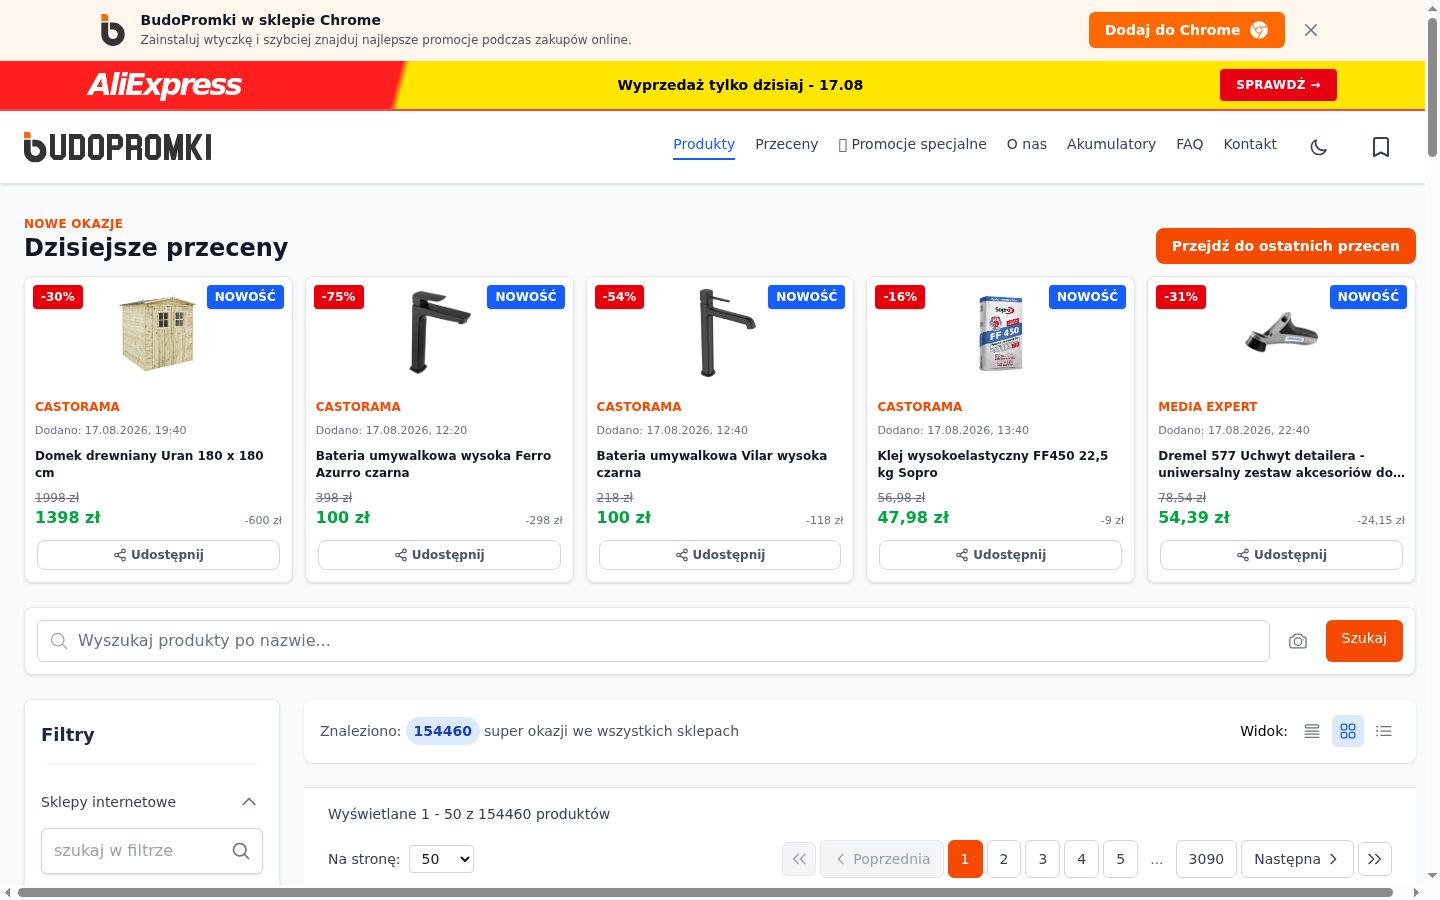The image size is (1440, 900).
Task: Click the -75% discount badge
Action: 339,297
